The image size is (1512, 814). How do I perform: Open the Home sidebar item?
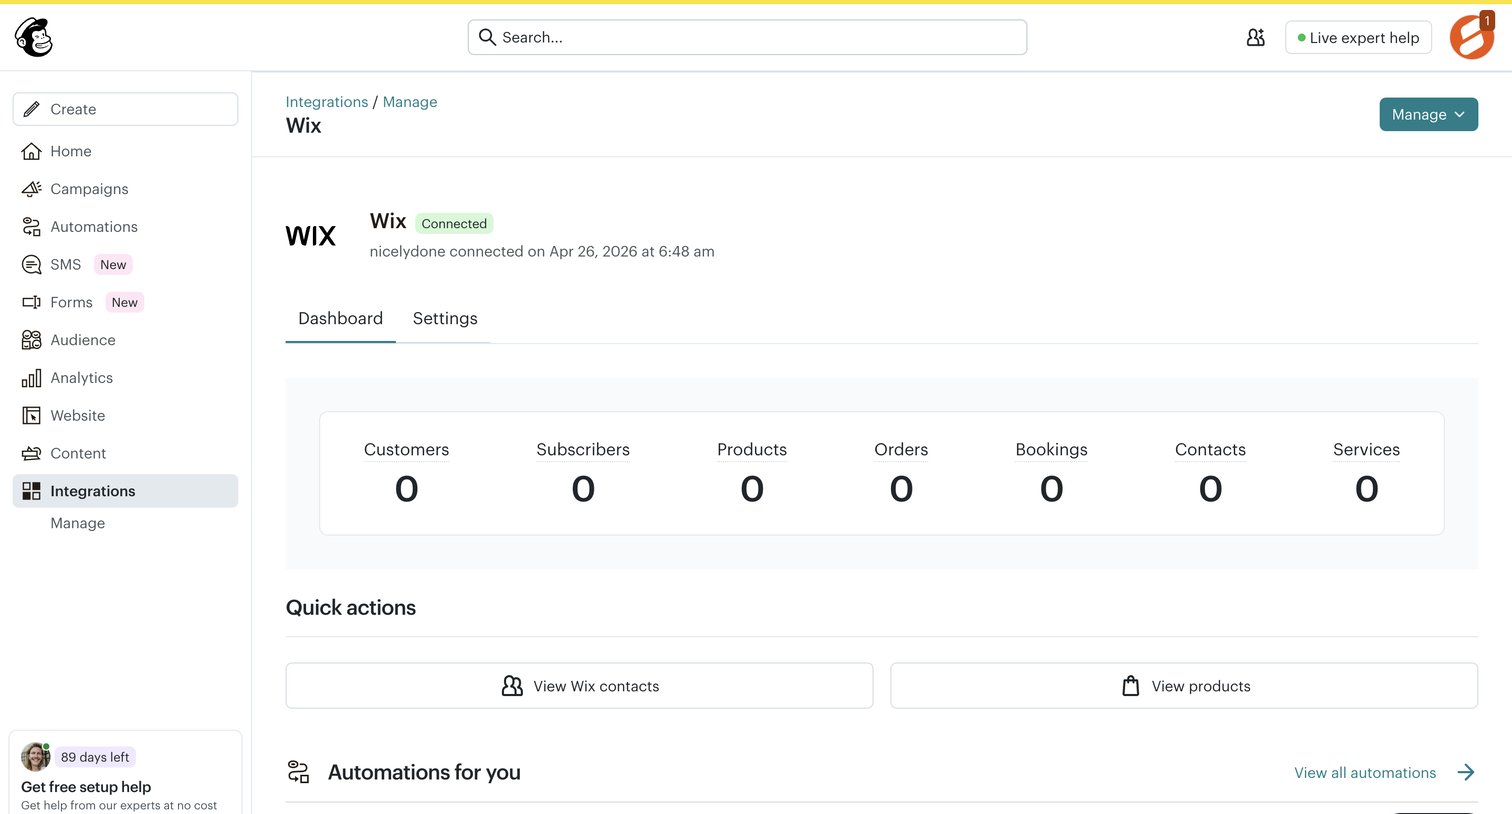tap(125, 151)
